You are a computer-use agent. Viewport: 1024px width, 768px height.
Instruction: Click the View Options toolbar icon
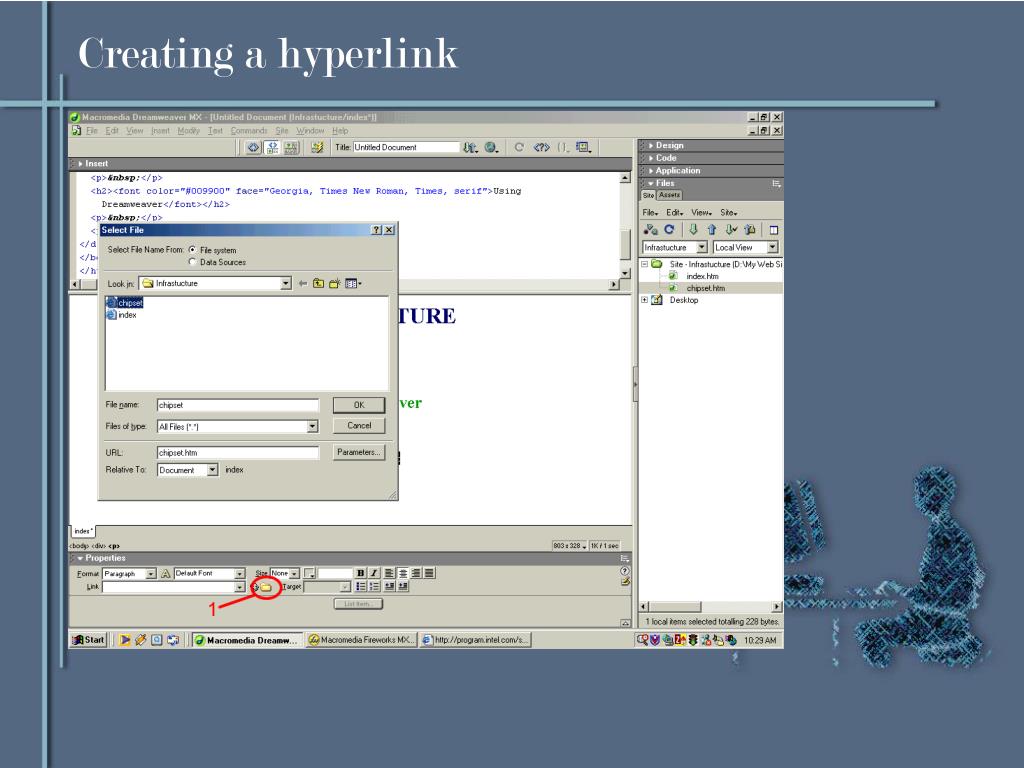pyautogui.click(x=583, y=148)
